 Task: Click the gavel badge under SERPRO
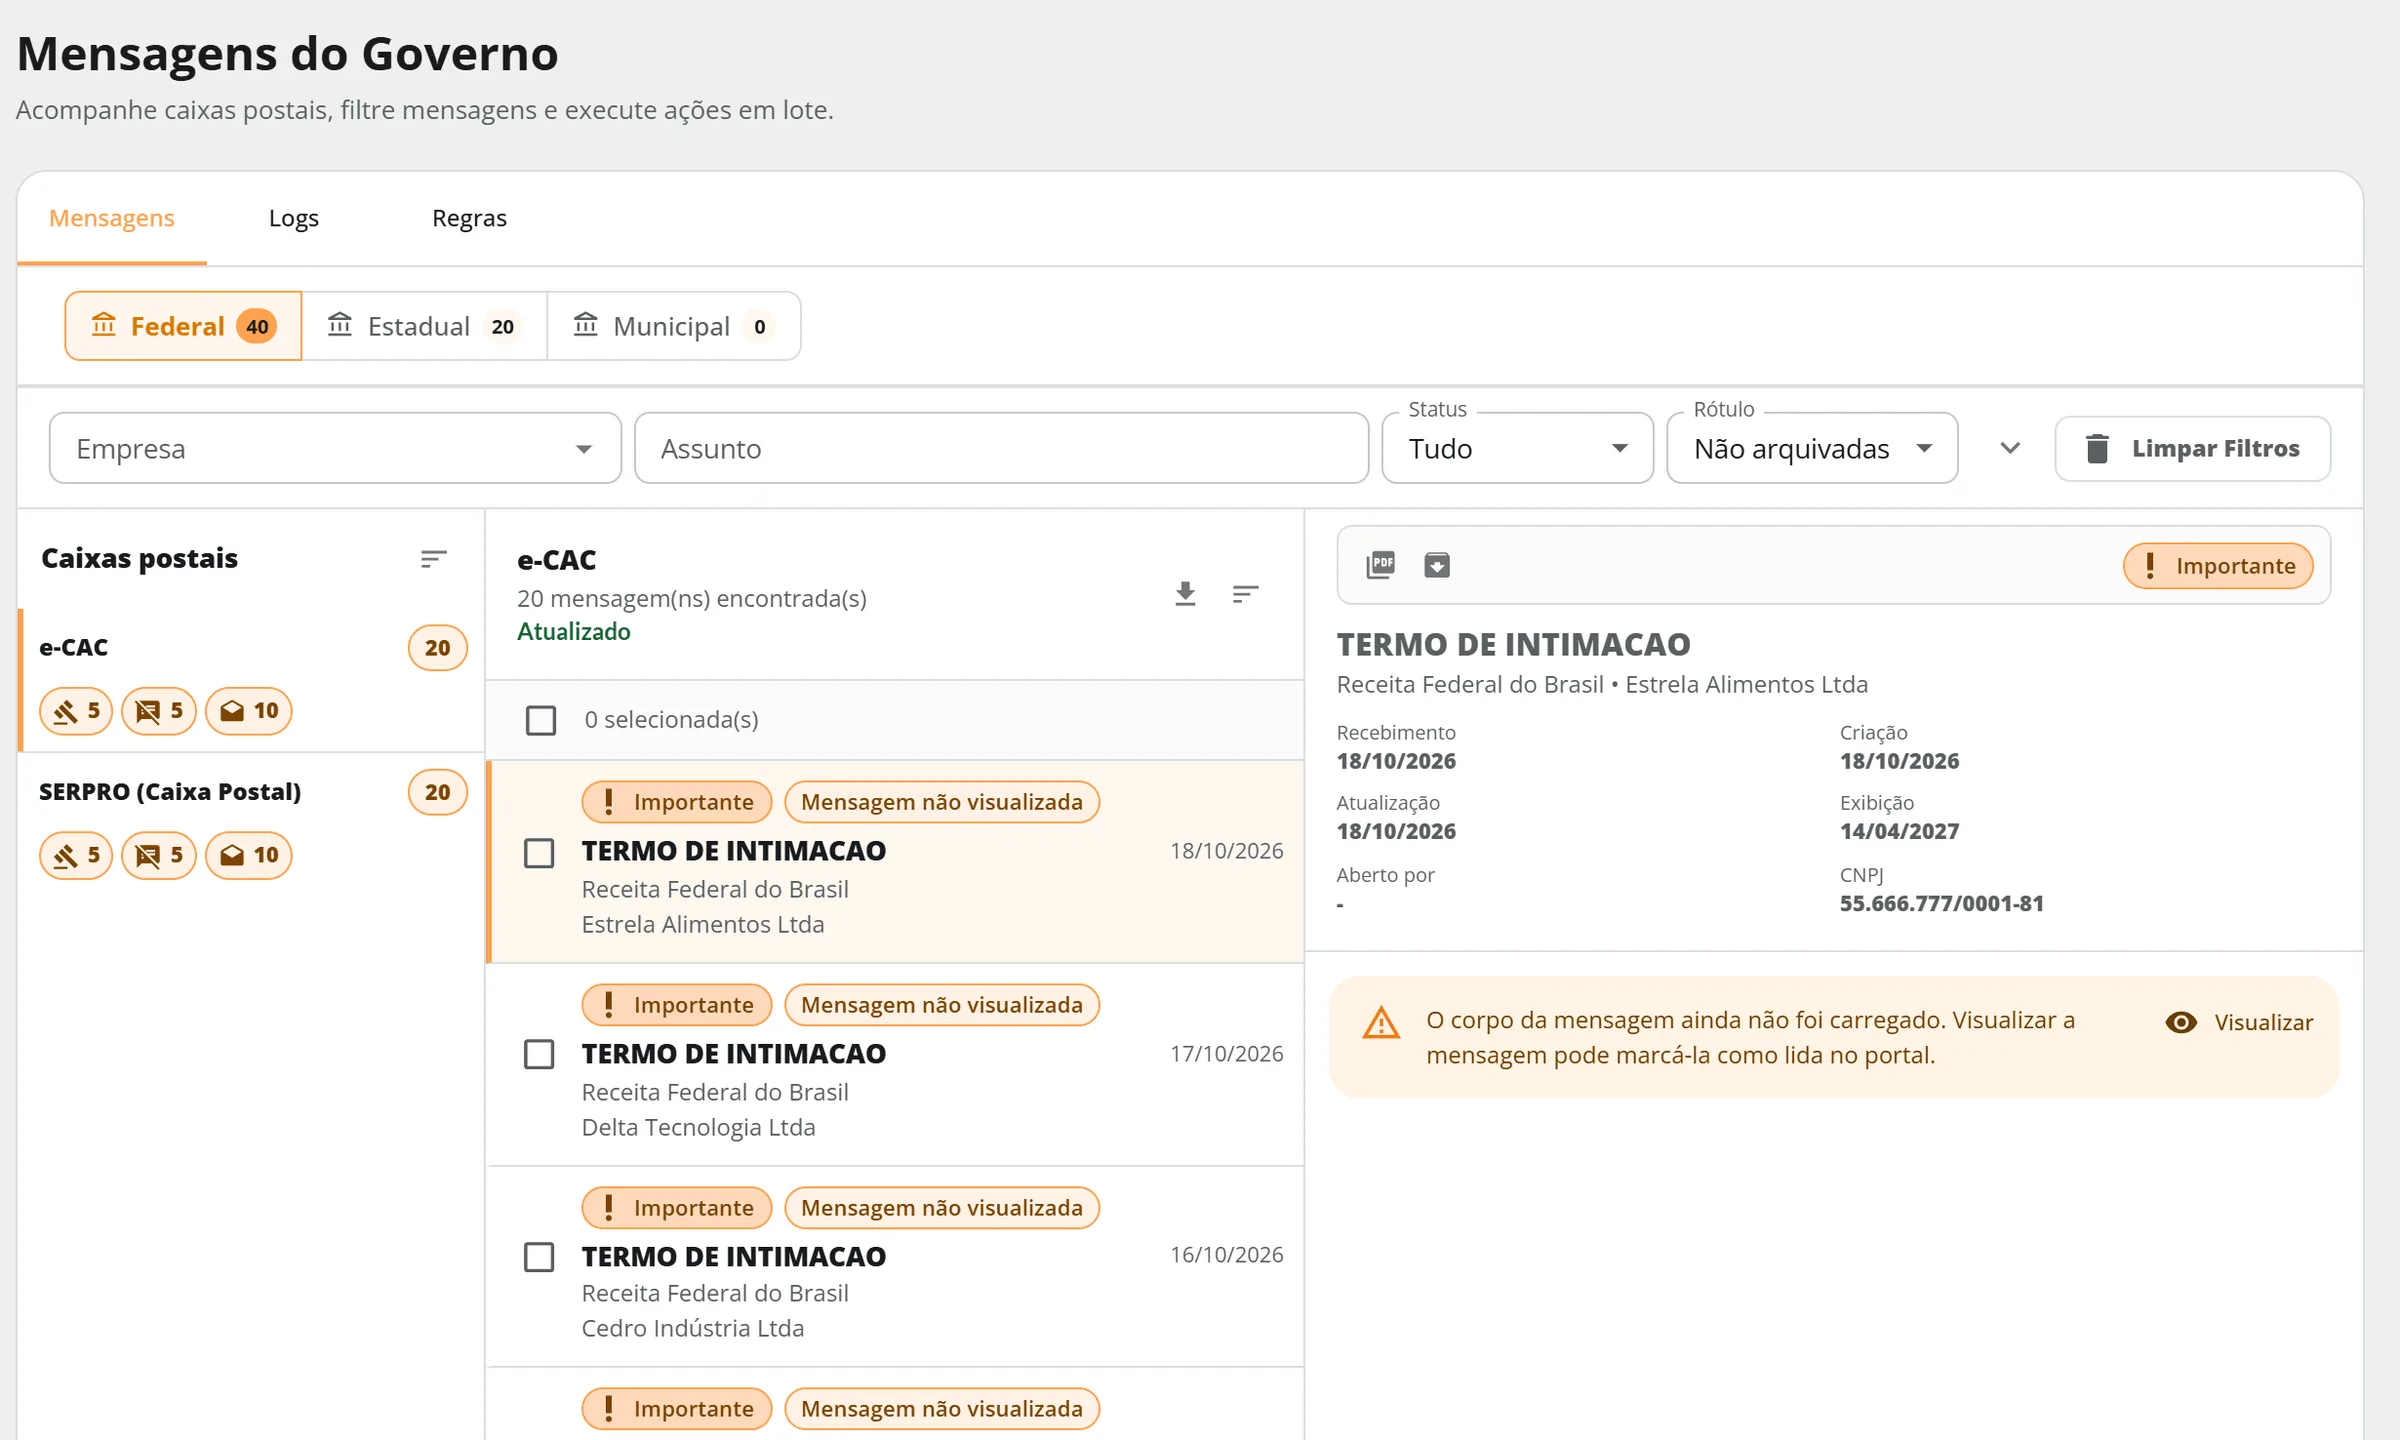(76, 855)
